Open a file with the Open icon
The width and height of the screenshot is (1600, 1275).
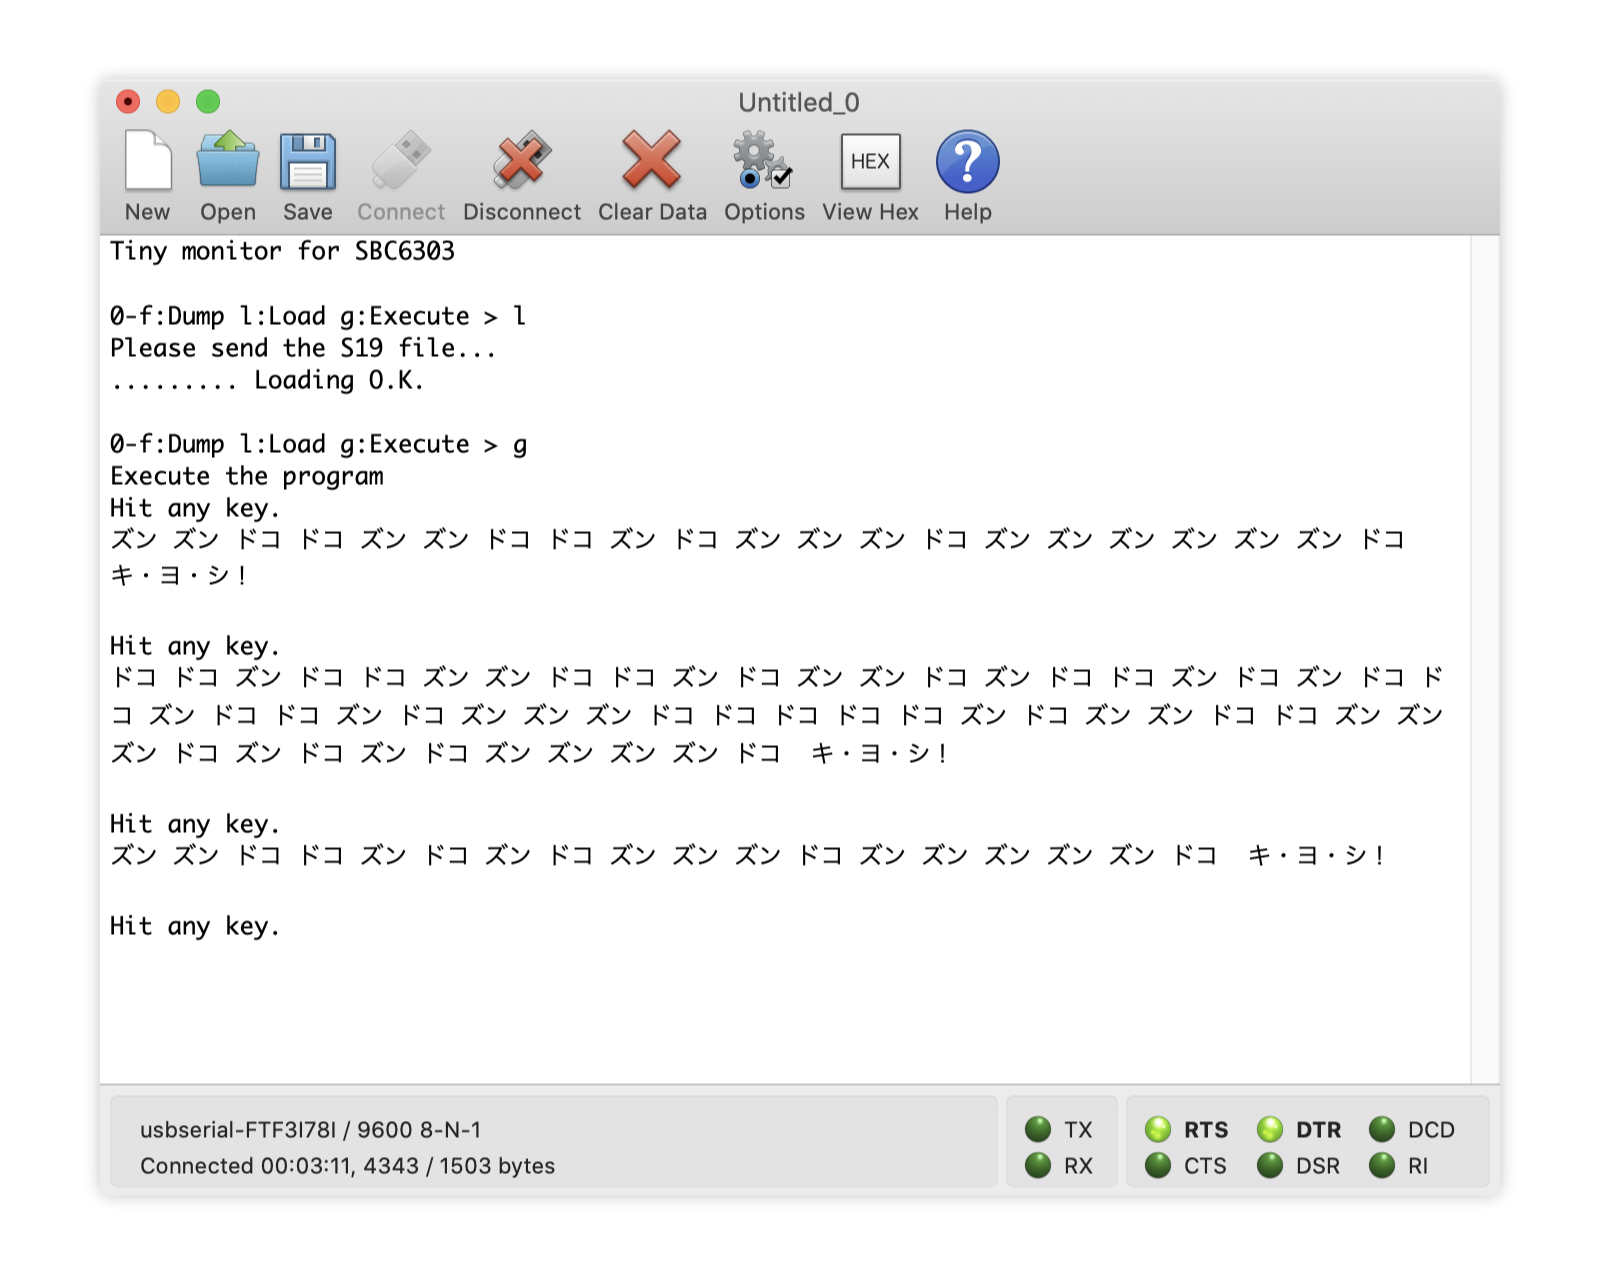(228, 162)
